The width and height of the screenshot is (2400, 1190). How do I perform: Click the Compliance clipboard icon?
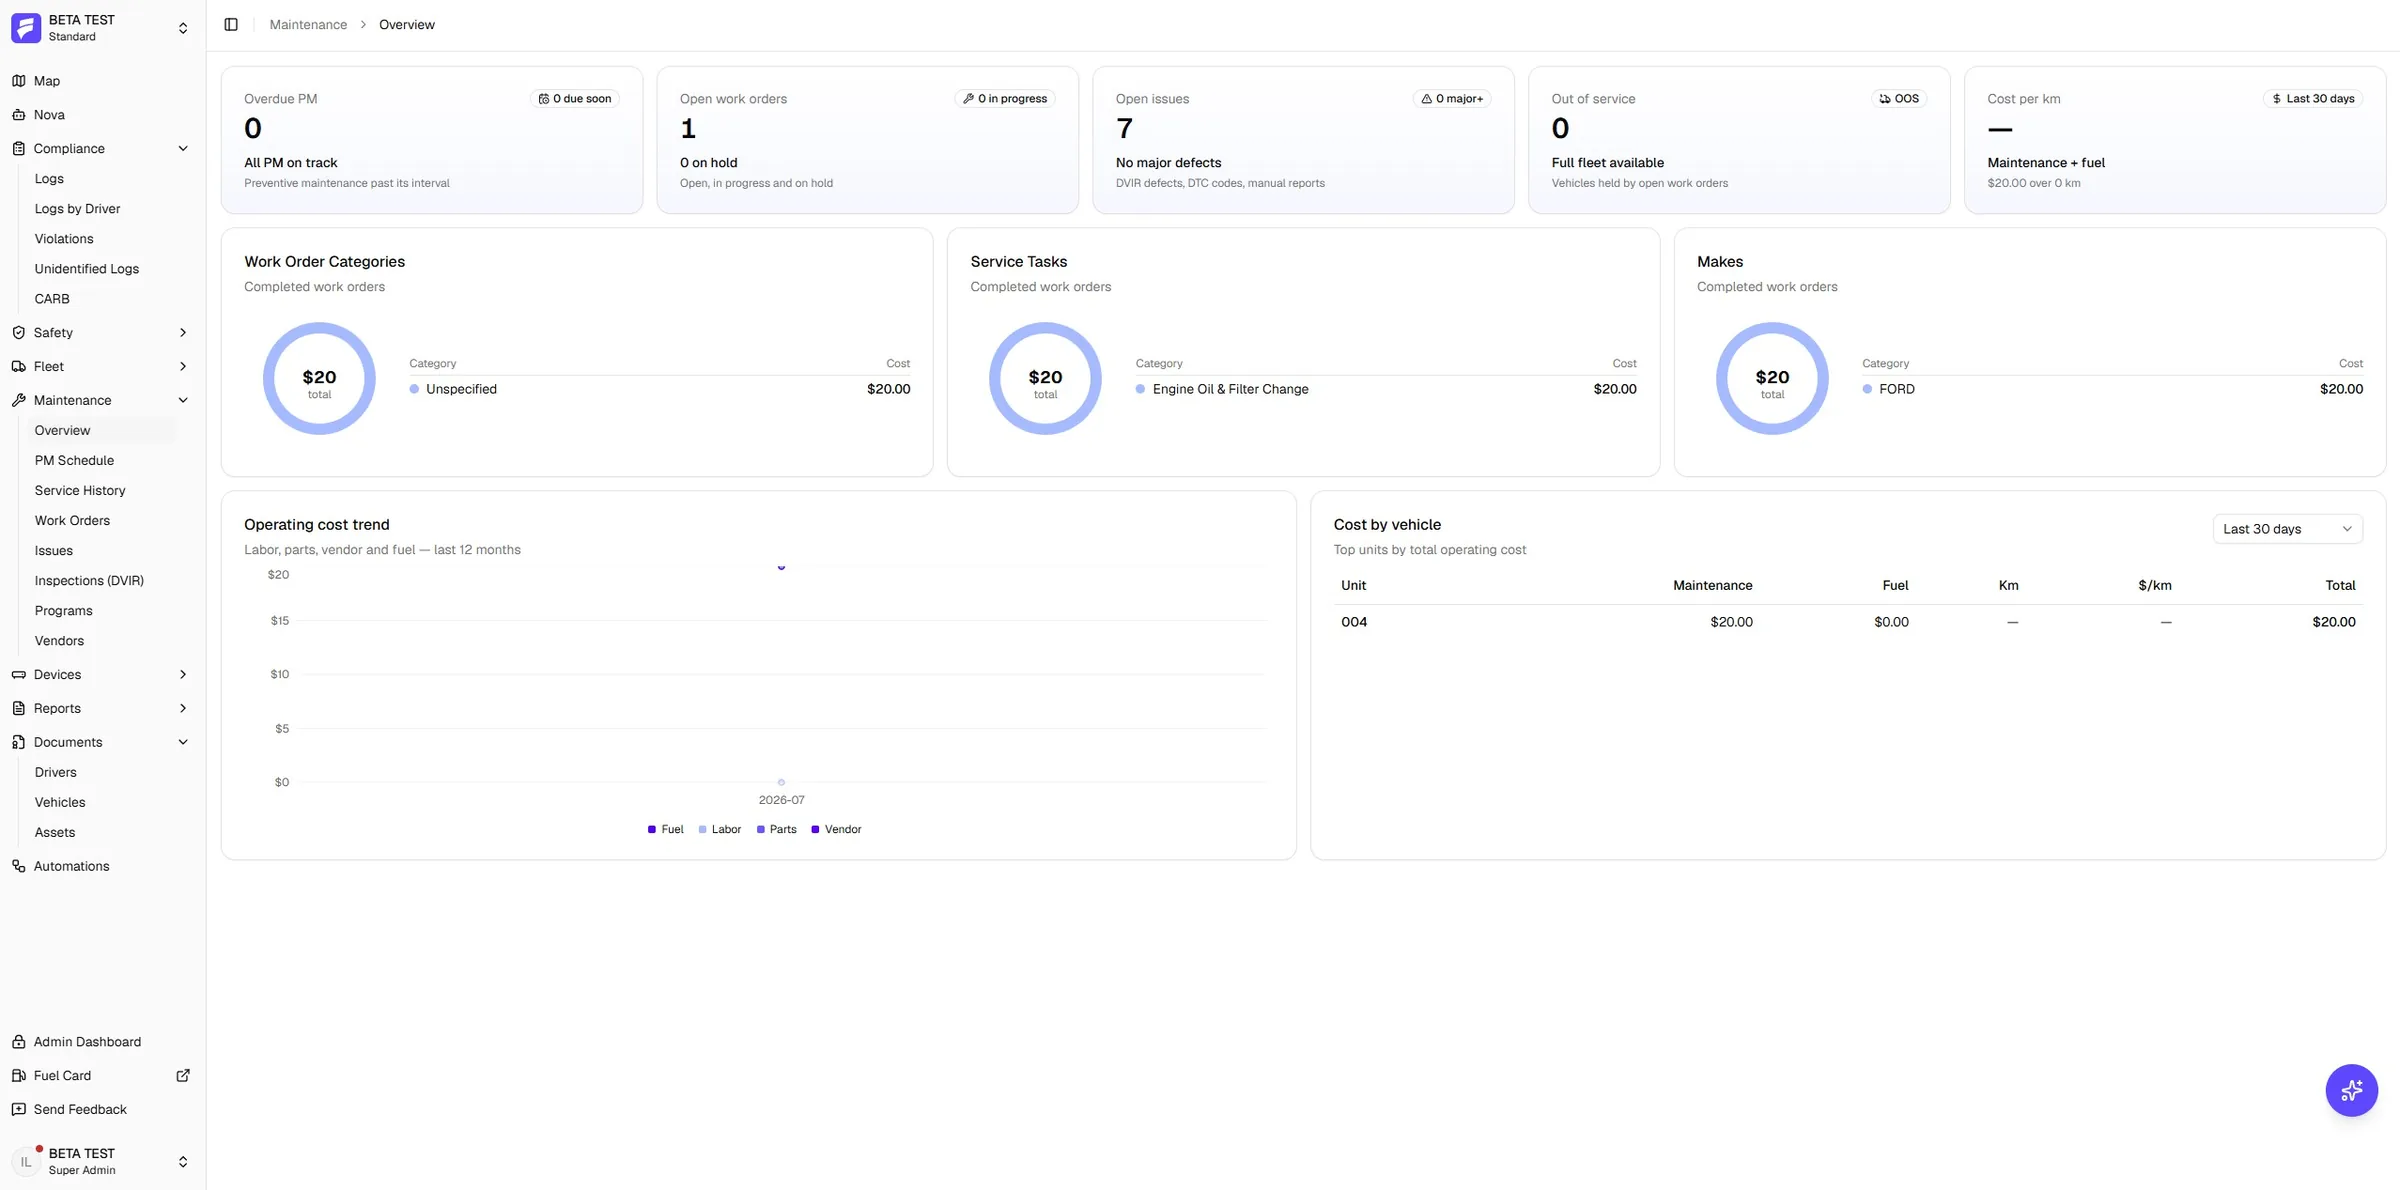pos(18,149)
